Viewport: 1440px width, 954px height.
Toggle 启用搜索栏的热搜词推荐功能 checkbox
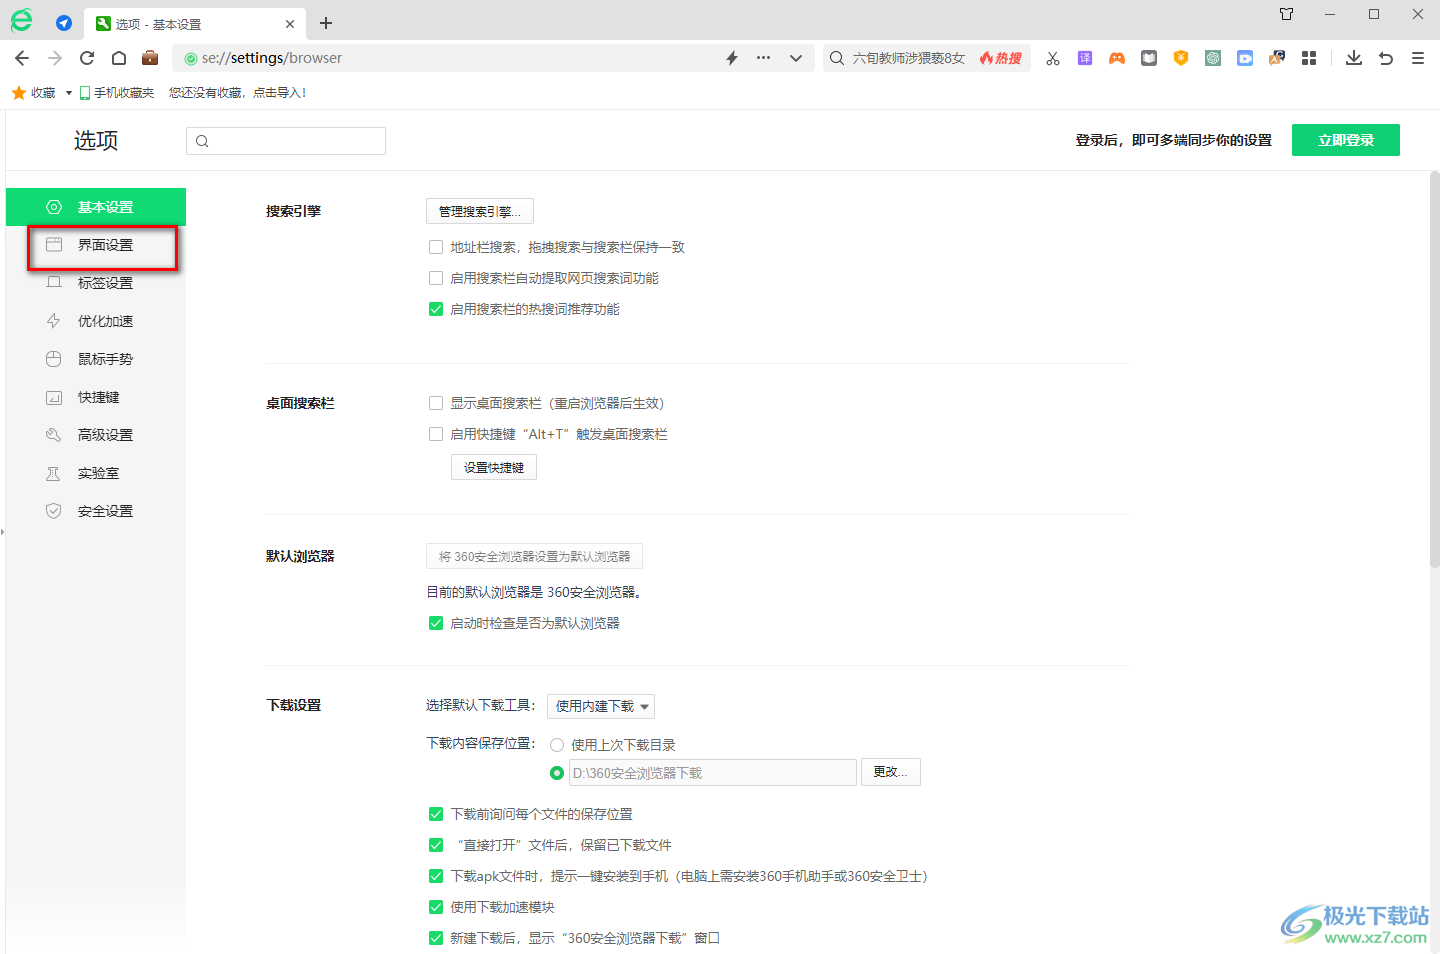click(436, 309)
